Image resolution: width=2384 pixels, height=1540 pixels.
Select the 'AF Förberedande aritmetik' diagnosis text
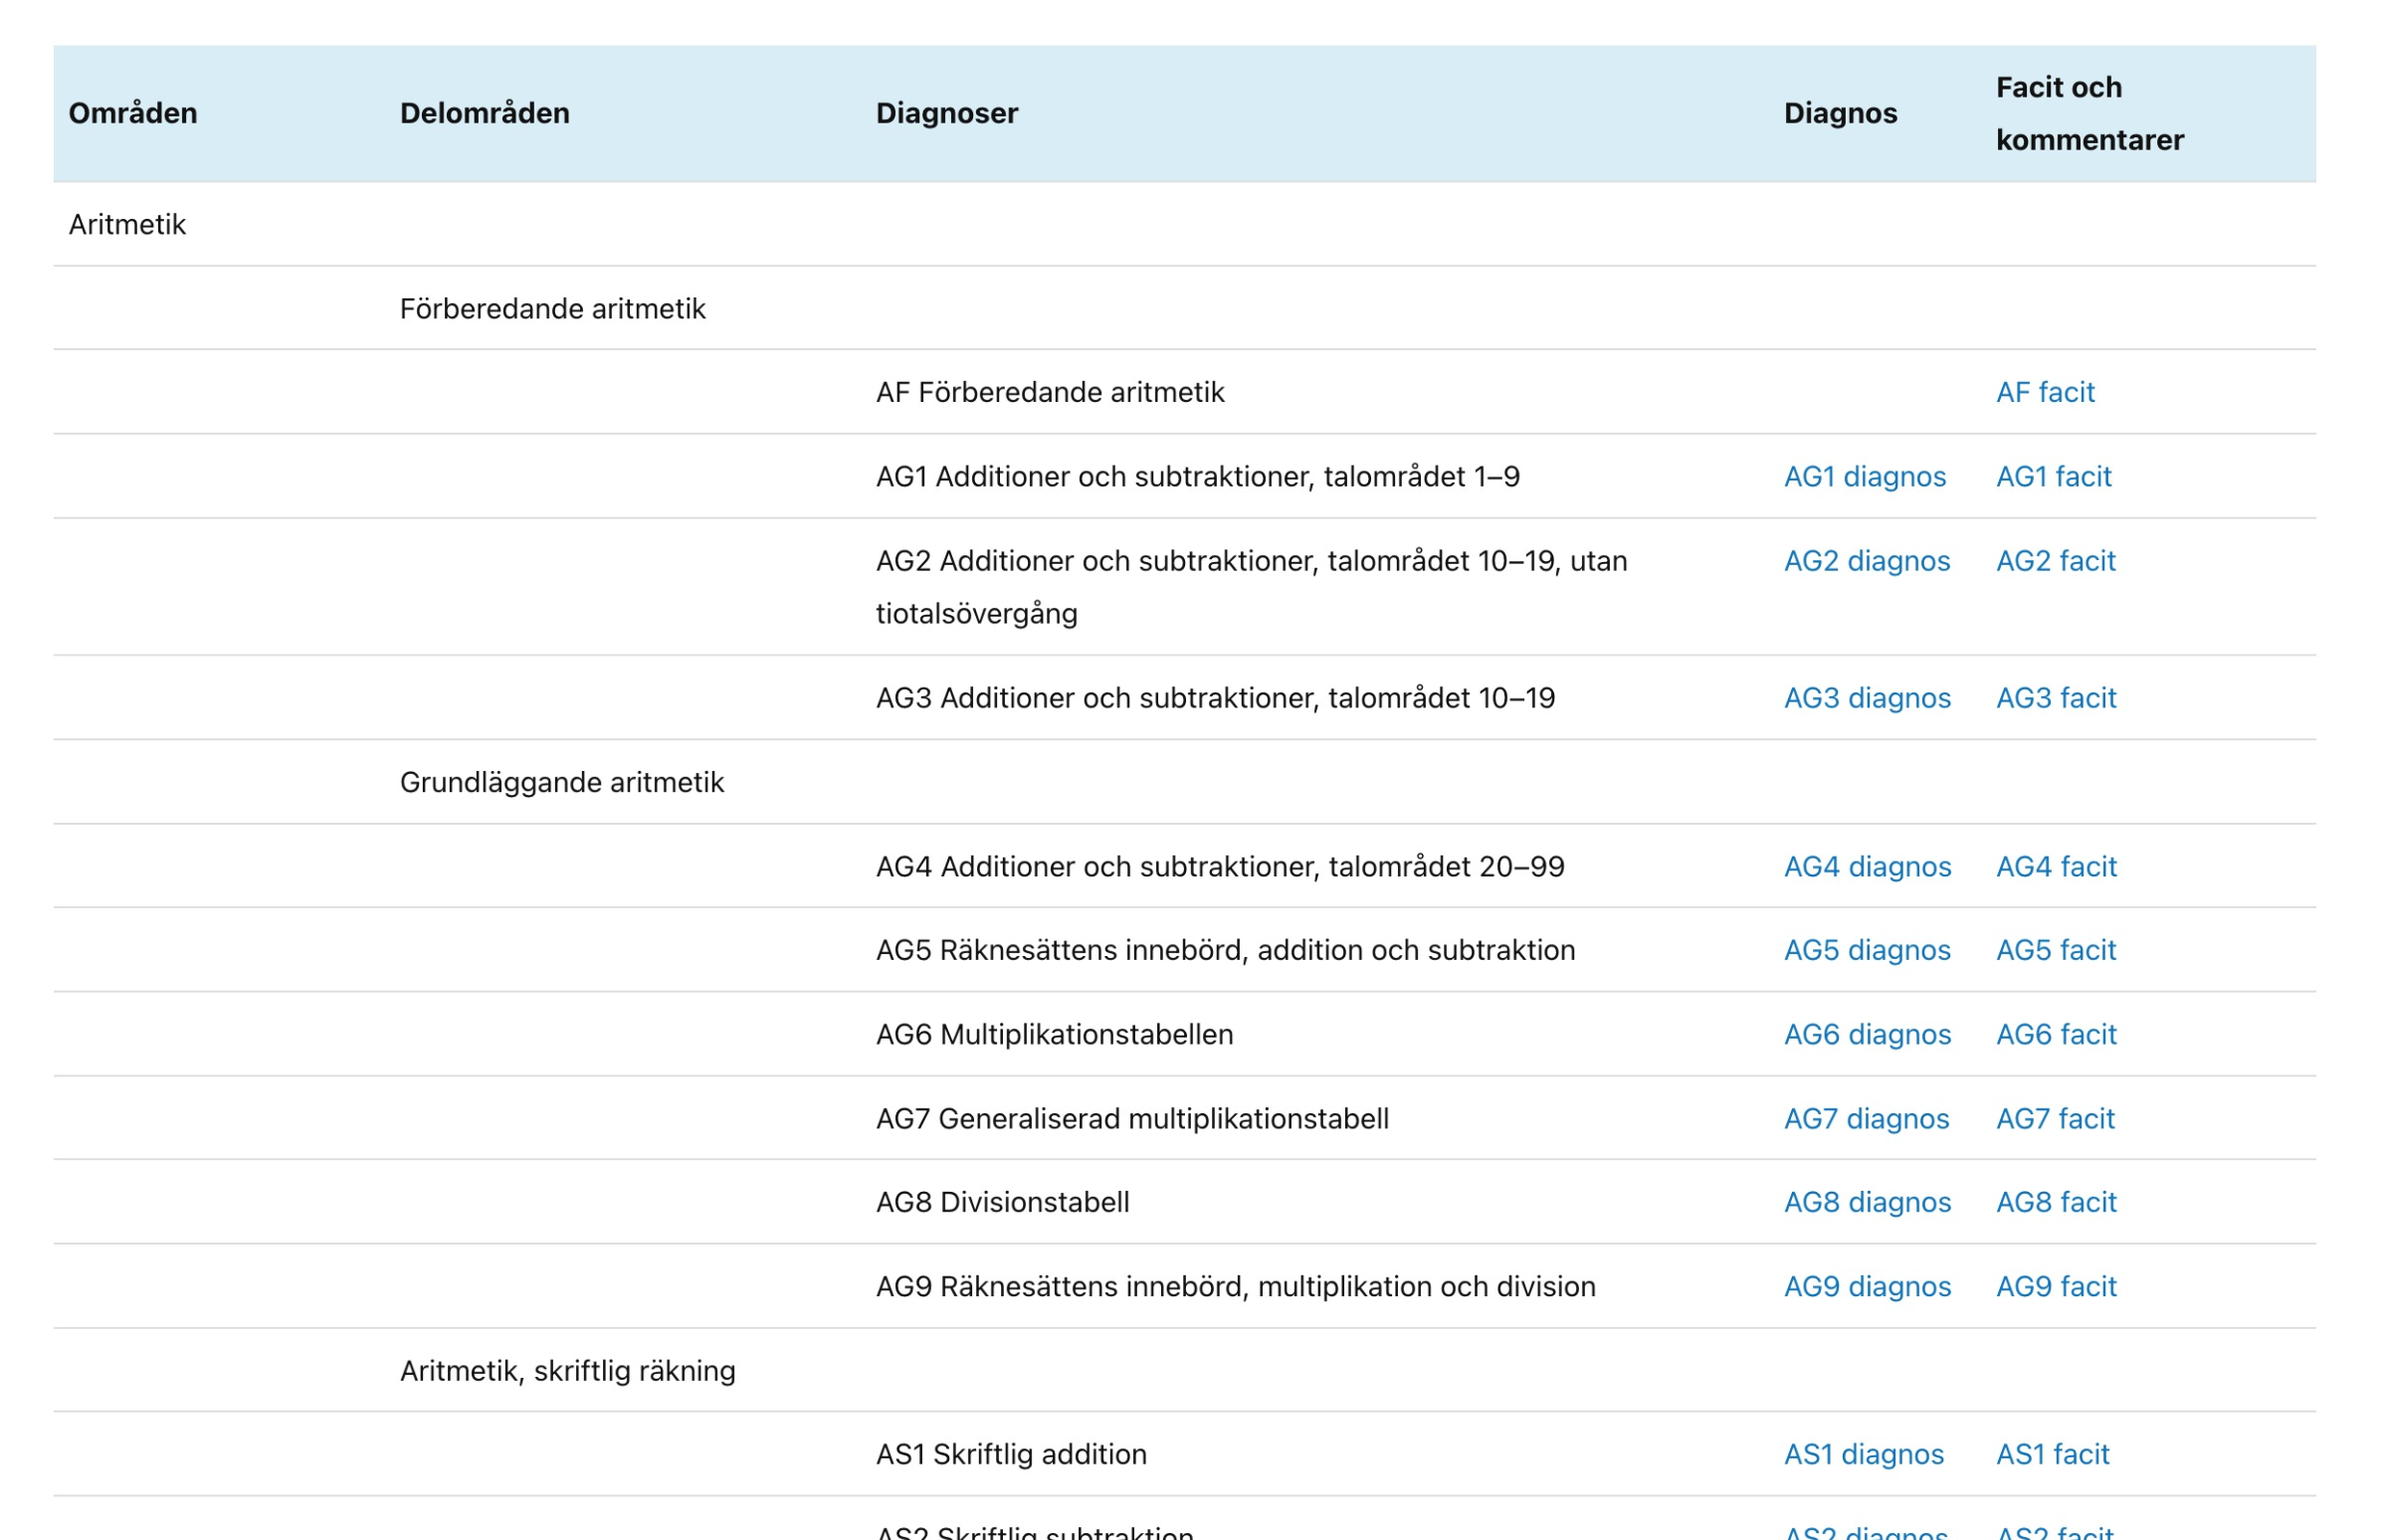pyautogui.click(x=1050, y=392)
